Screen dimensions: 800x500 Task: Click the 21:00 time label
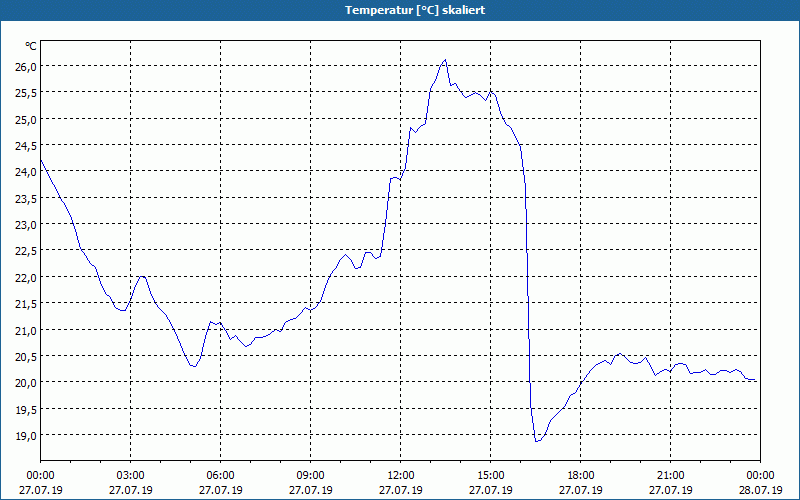click(x=670, y=476)
